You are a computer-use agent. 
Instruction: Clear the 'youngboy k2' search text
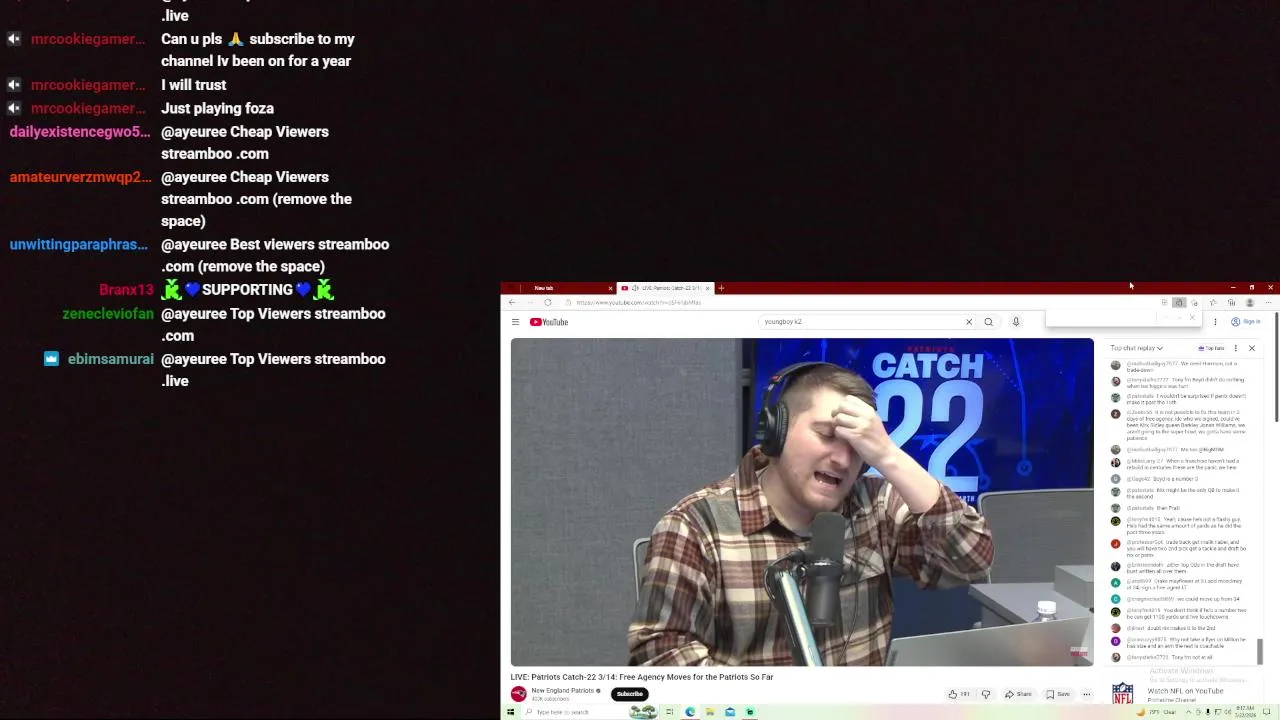[x=968, y=322]
